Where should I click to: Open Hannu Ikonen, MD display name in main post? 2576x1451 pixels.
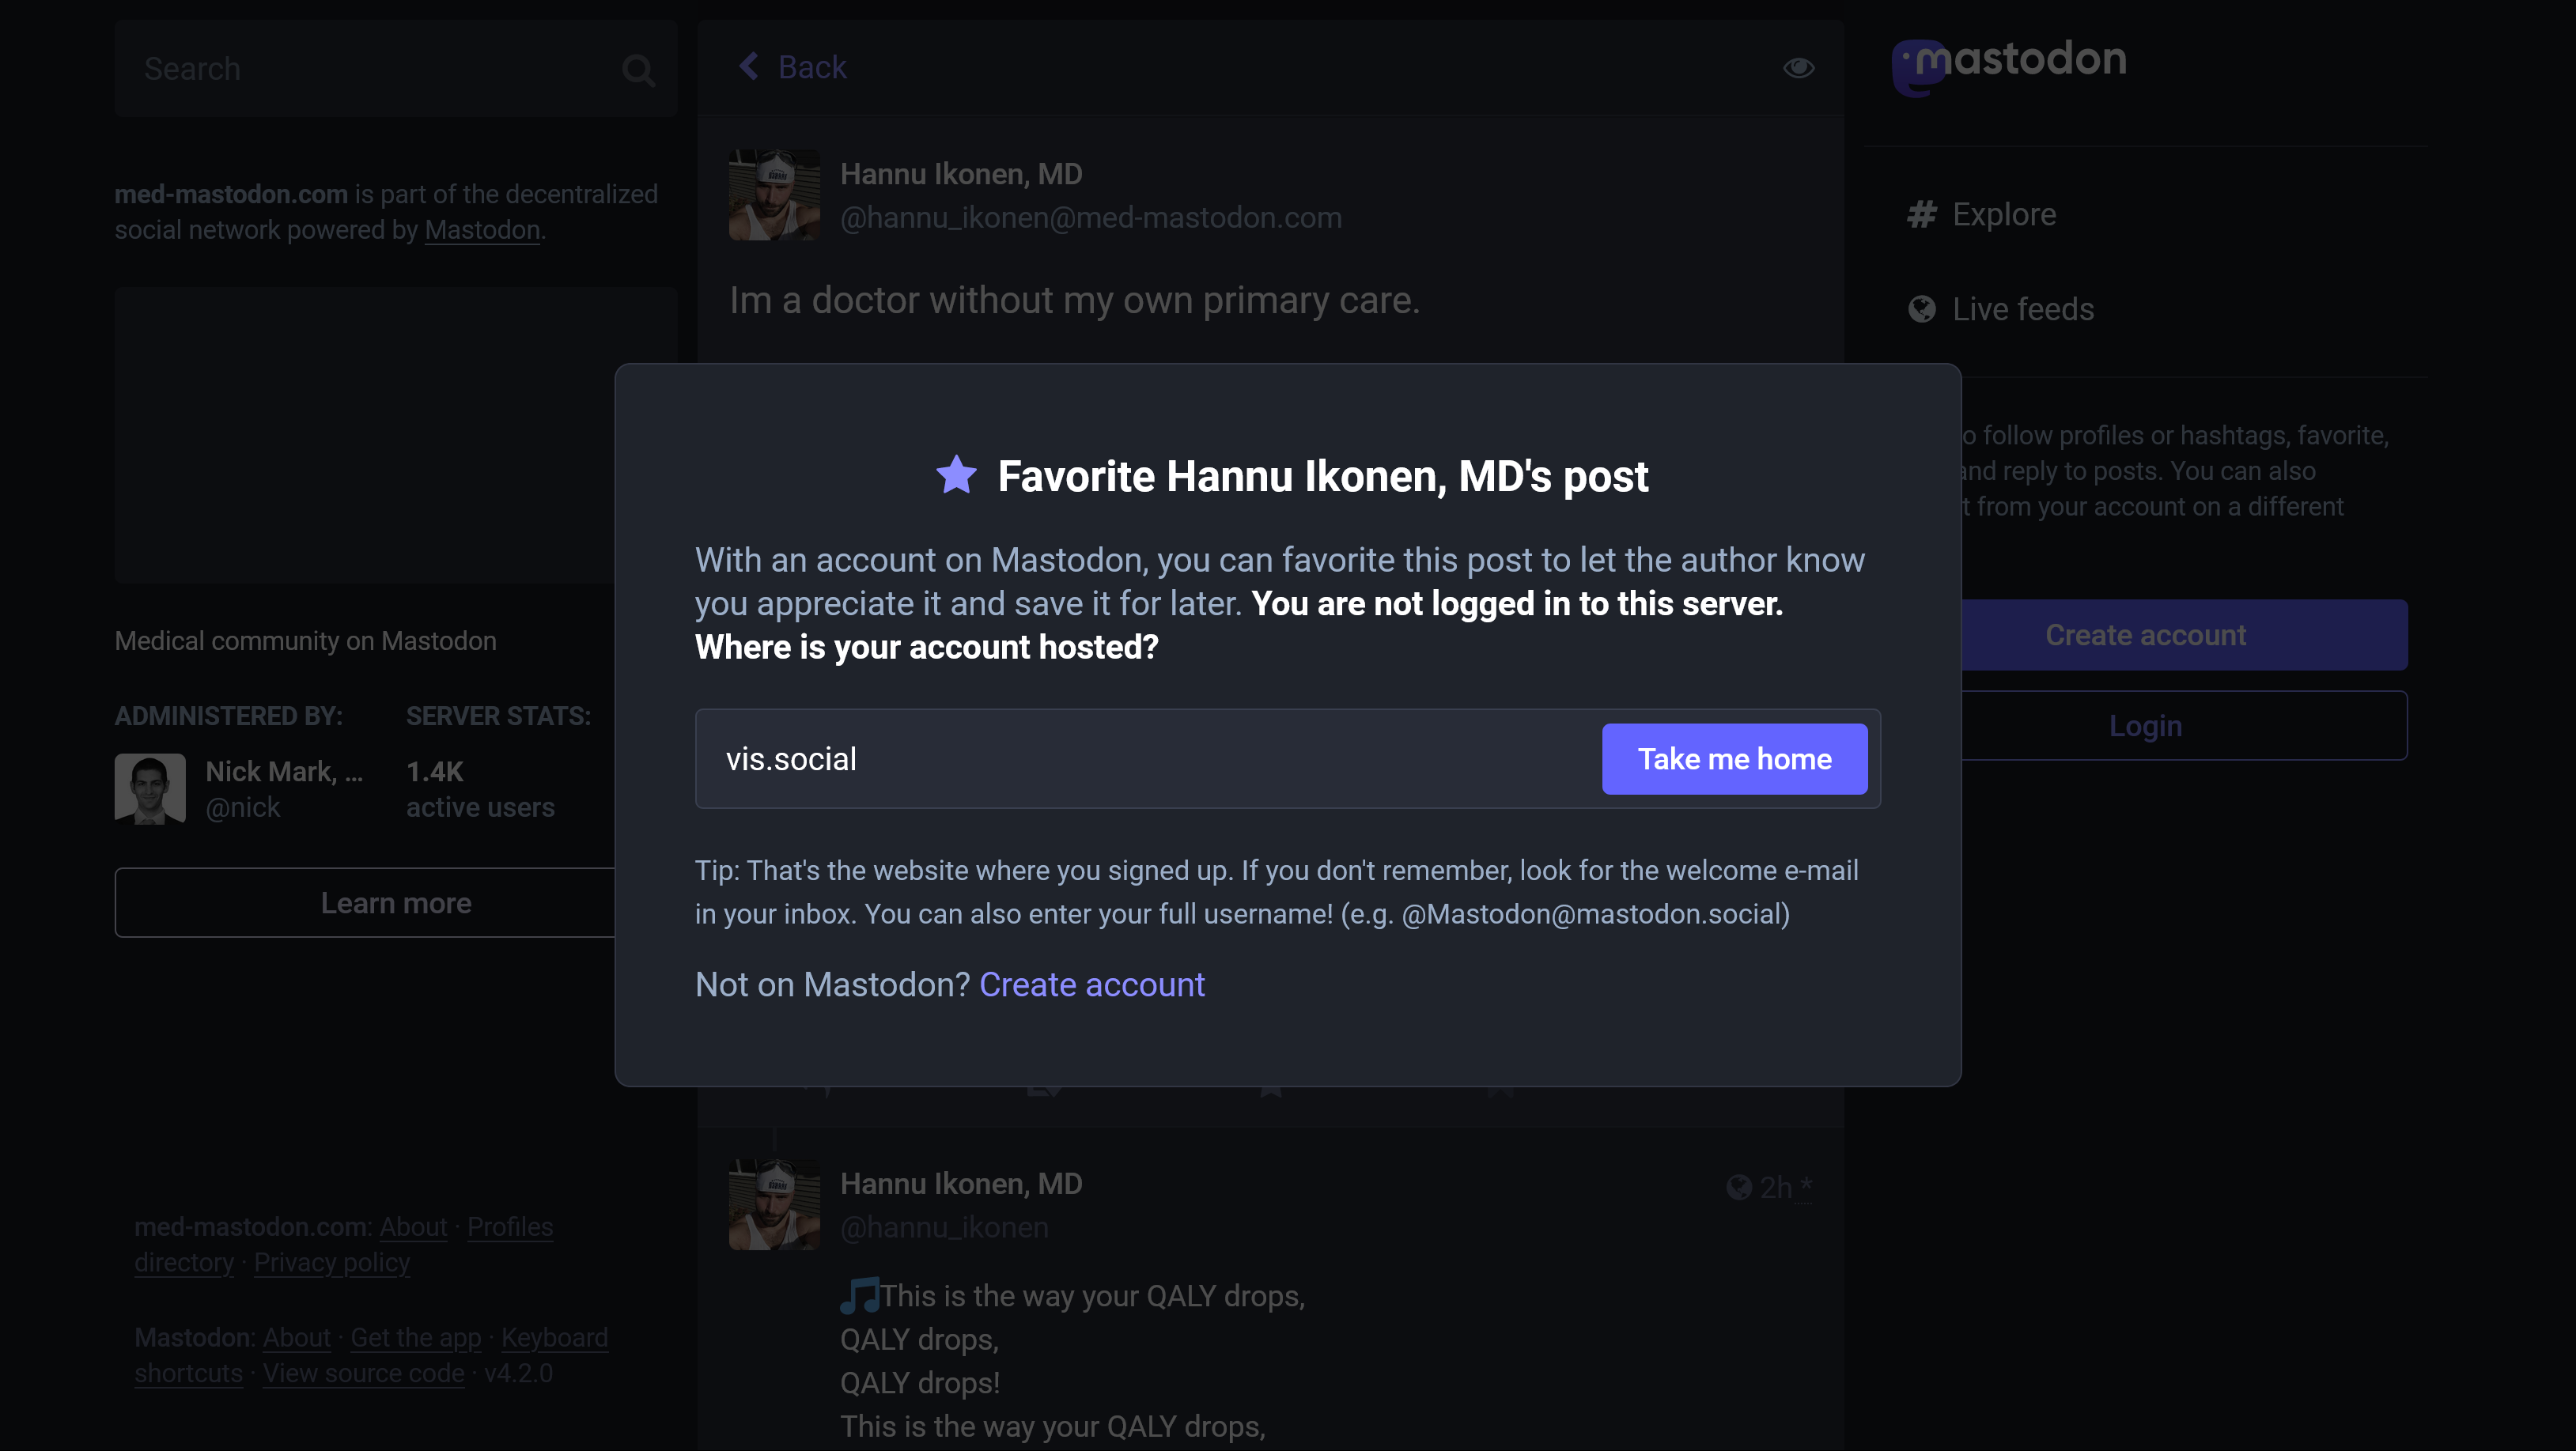click(x=961, y=174)
